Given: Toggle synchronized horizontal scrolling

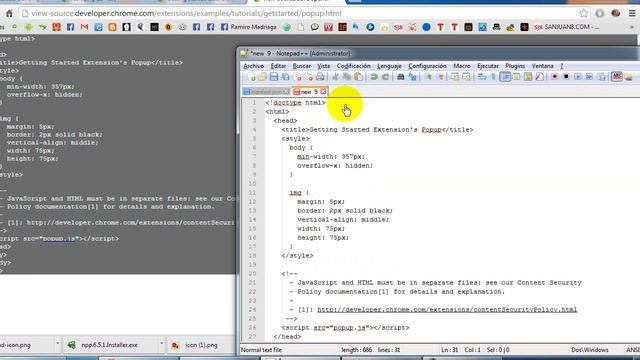Looking at the screenshot, I should pos(466,77).
